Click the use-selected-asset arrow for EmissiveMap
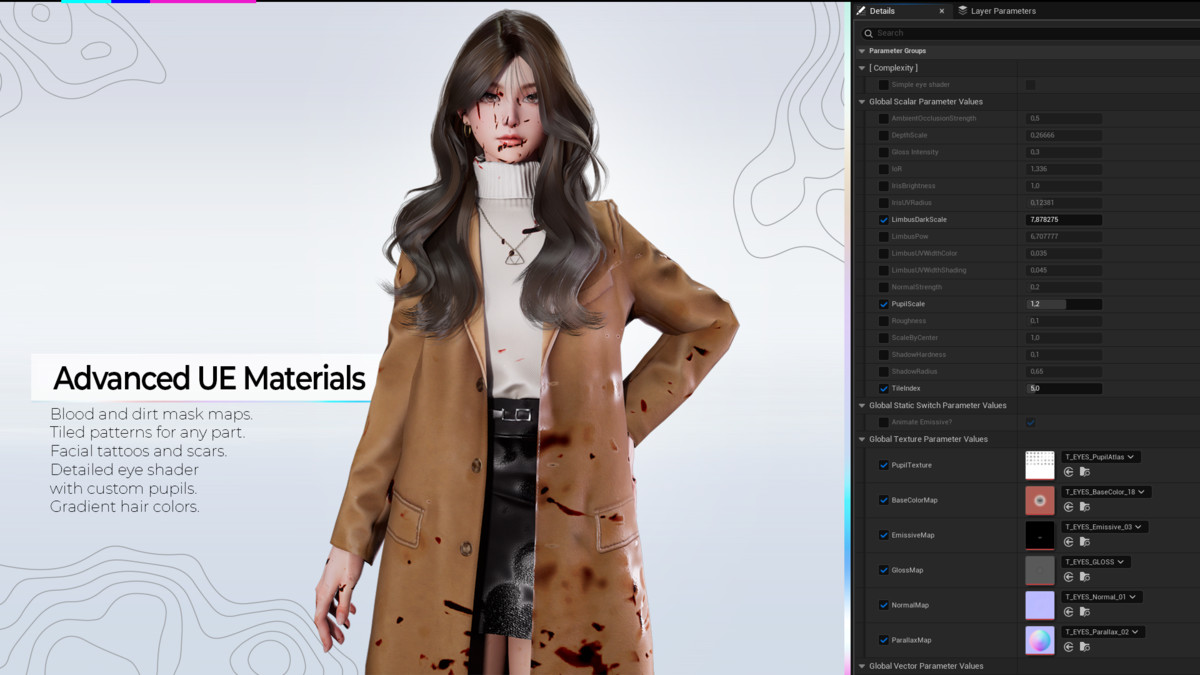Image resolution: width=1200 pixels, height=675 pixels. pyautogui.click(x=1069, y=542)
